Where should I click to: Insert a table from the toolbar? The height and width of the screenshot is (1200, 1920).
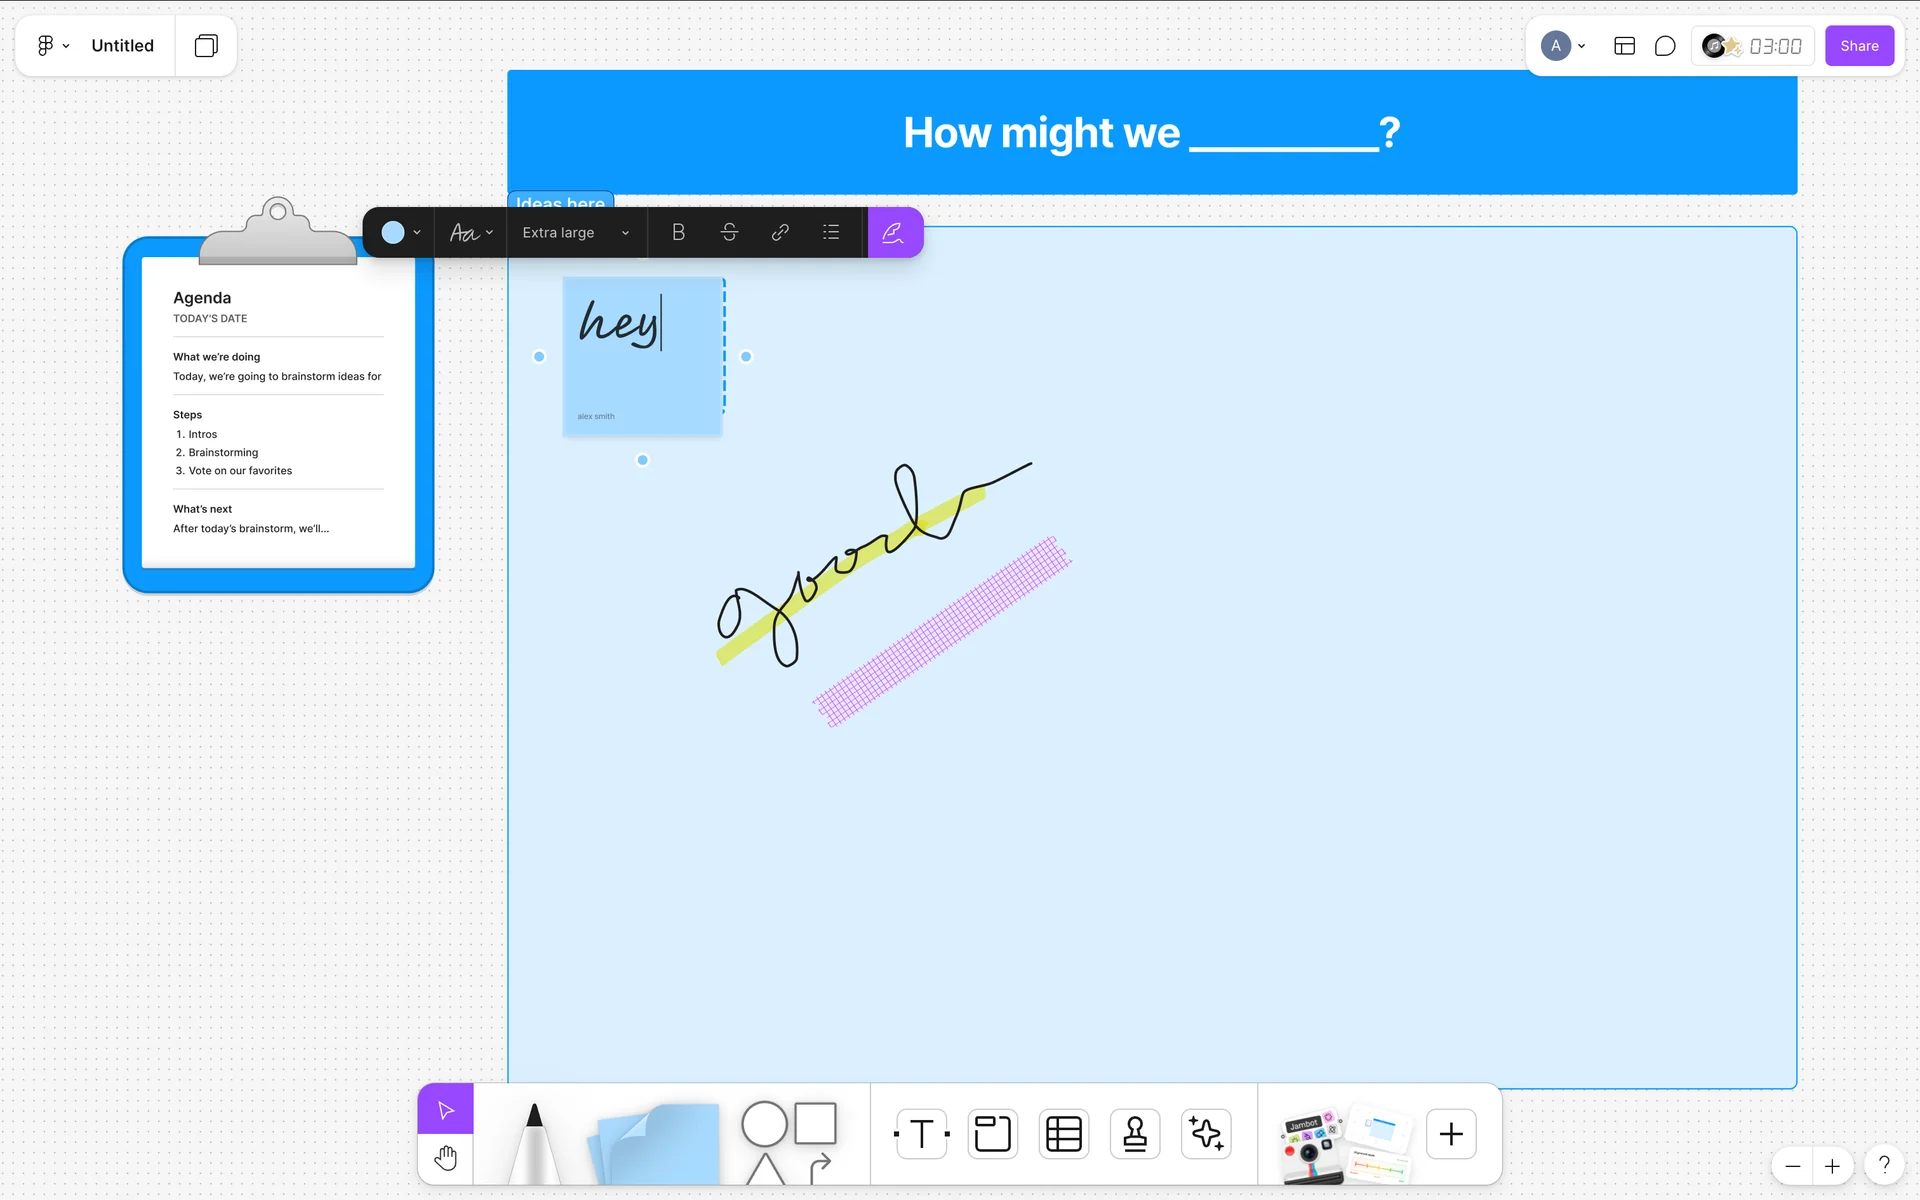point(1063,1134)
